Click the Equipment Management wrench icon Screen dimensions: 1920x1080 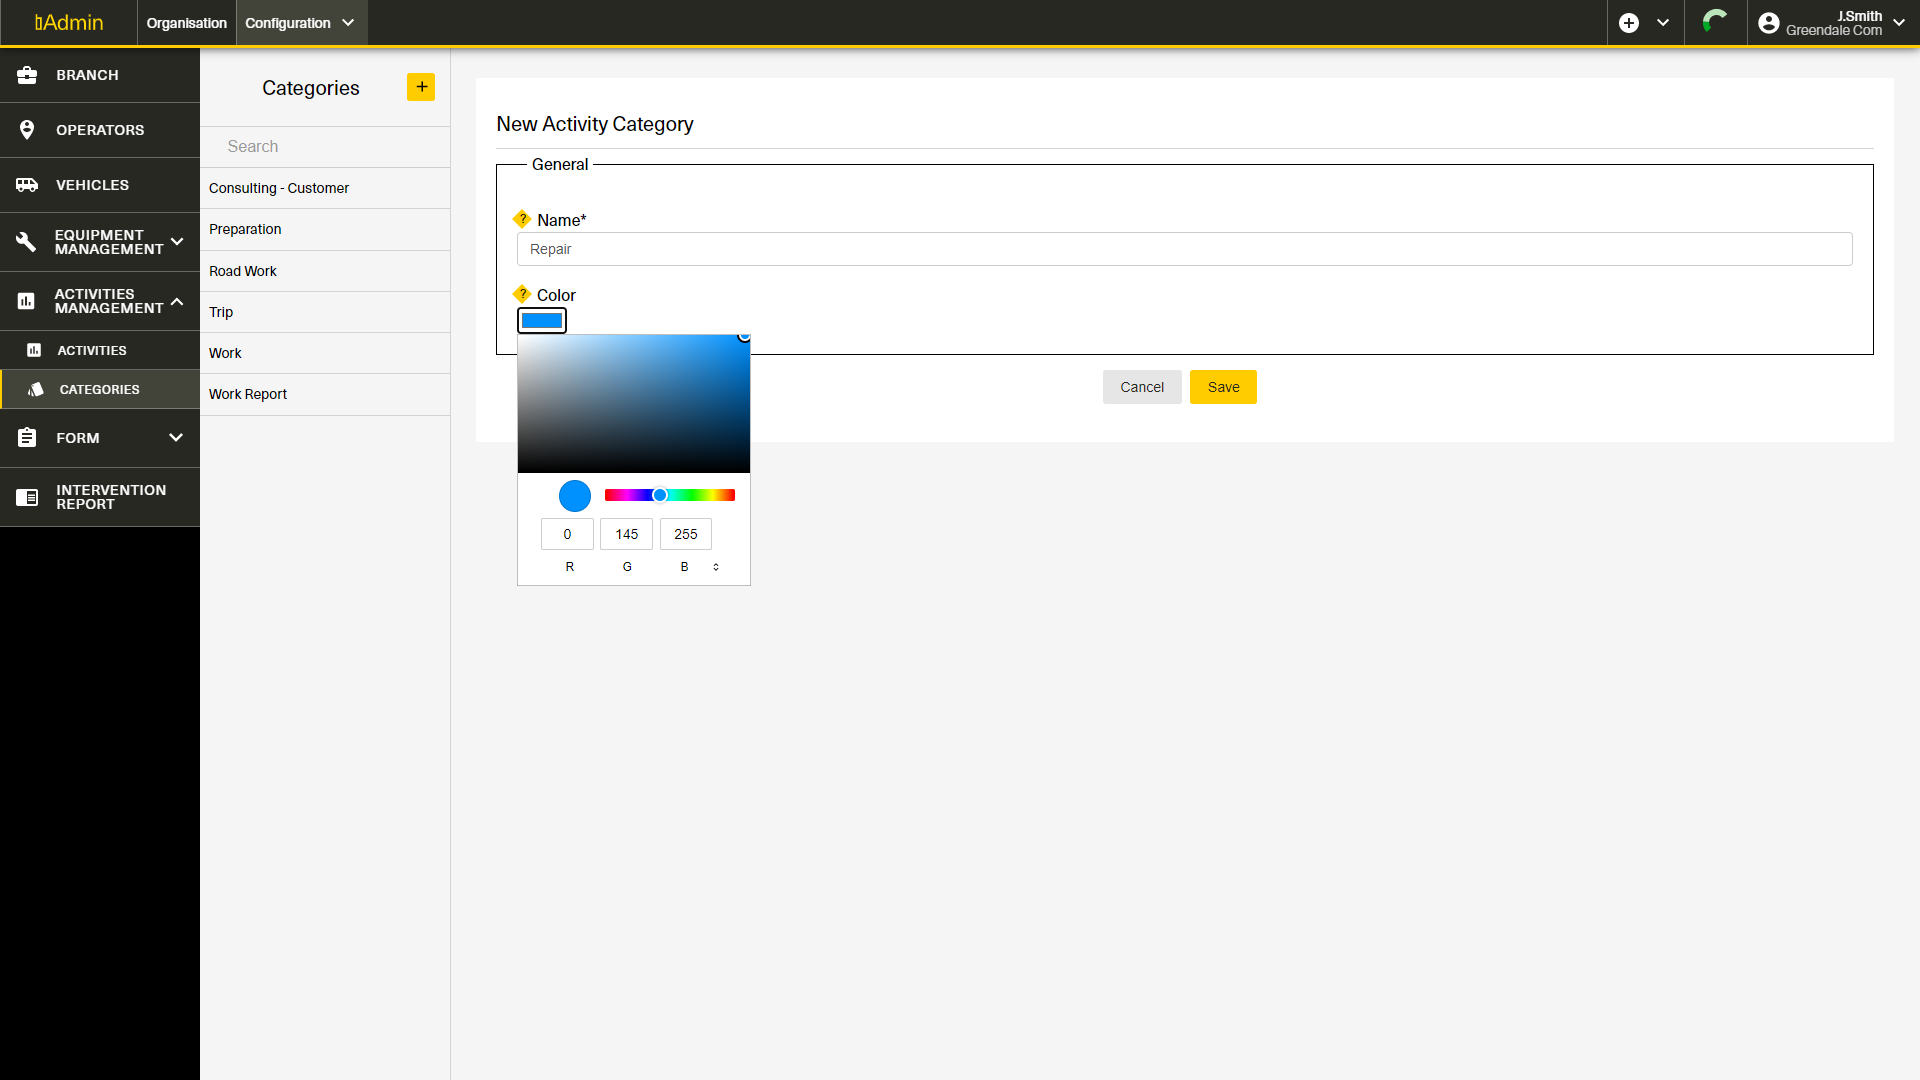point(27,242)
